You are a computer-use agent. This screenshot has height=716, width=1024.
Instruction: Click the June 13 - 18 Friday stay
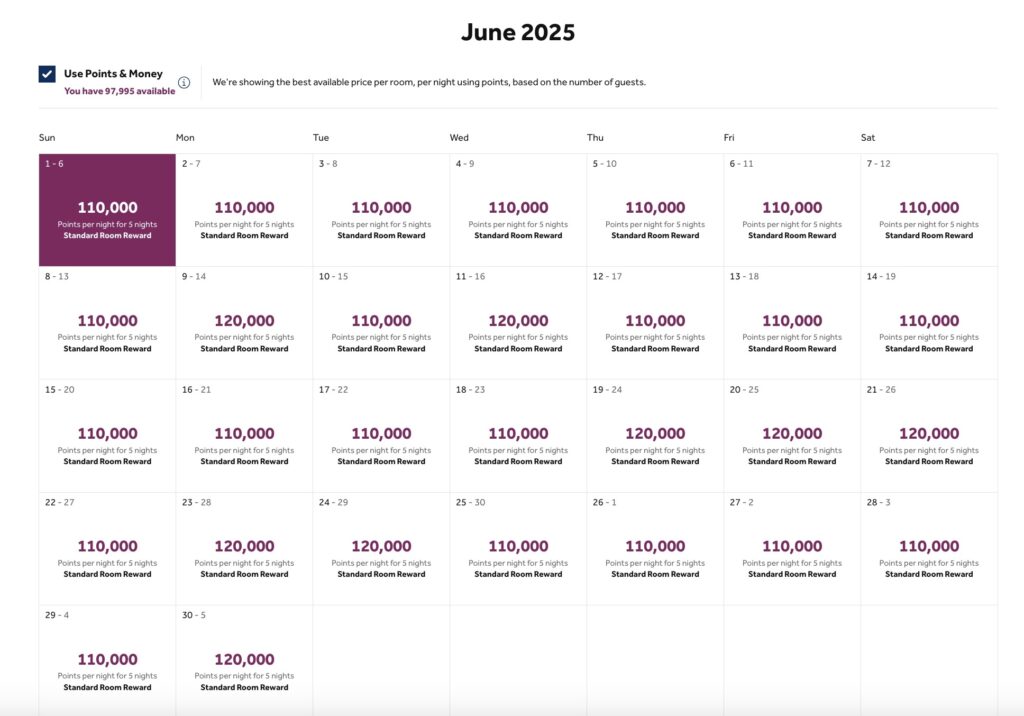(x=792, y=323)
